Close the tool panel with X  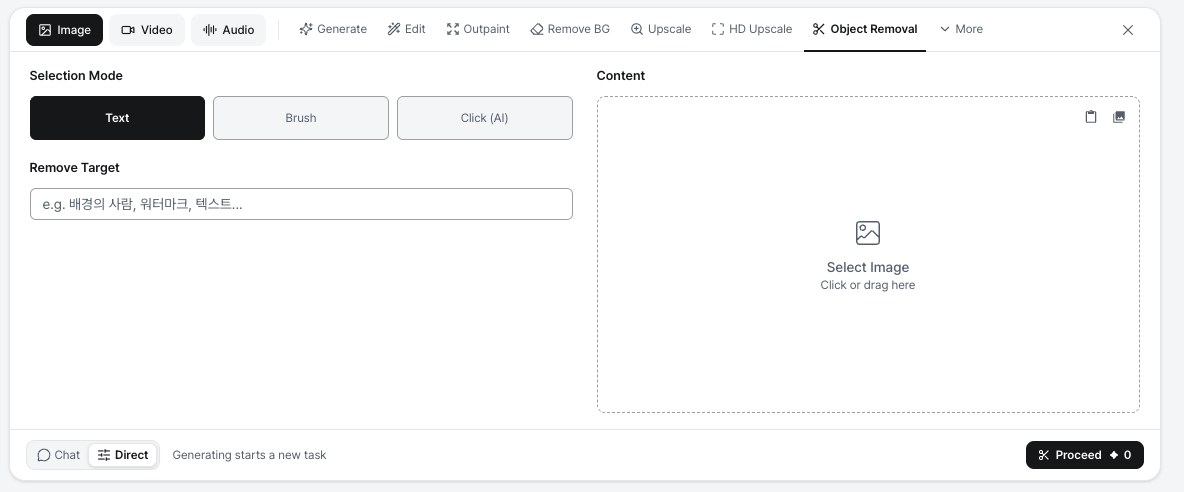(x=1127, y=30)
